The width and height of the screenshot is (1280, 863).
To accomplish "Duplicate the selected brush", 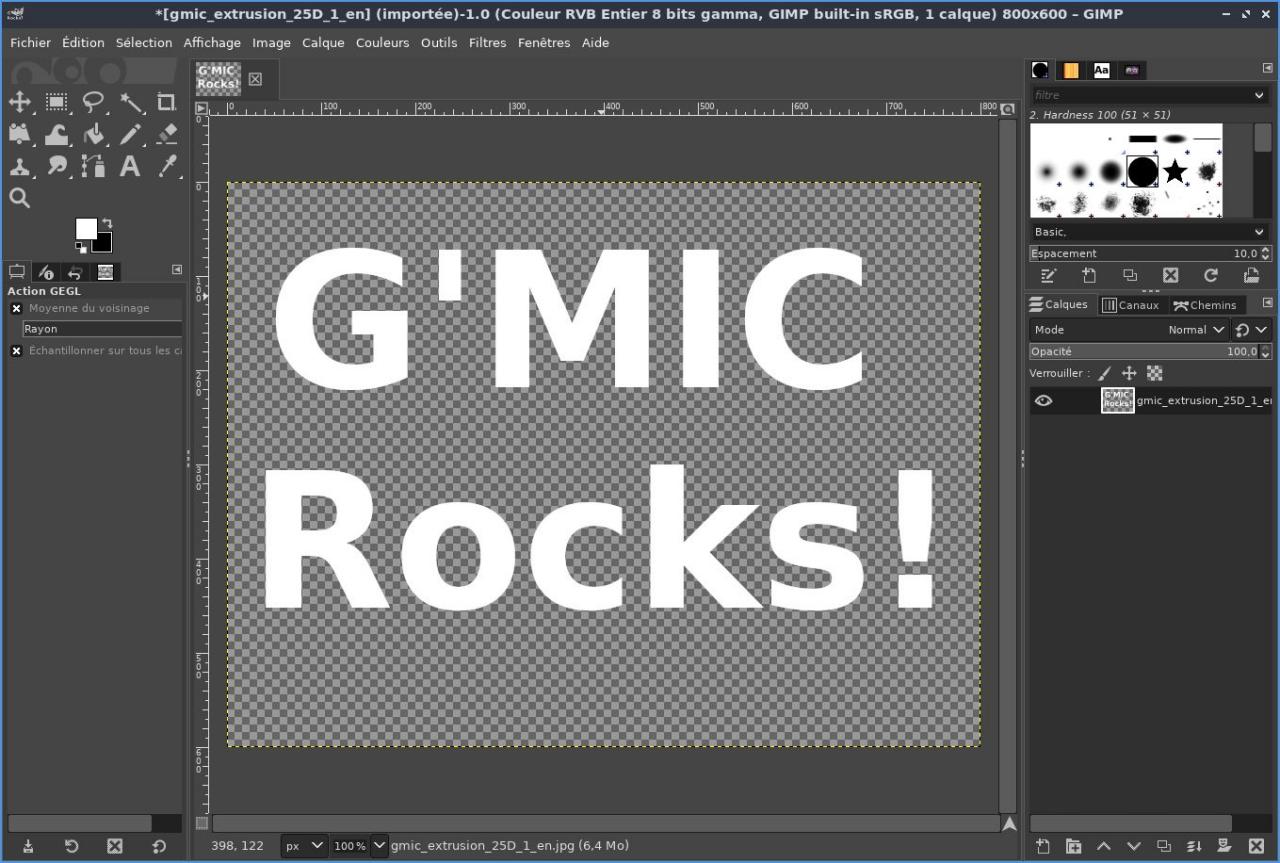I will [1130, 276].
